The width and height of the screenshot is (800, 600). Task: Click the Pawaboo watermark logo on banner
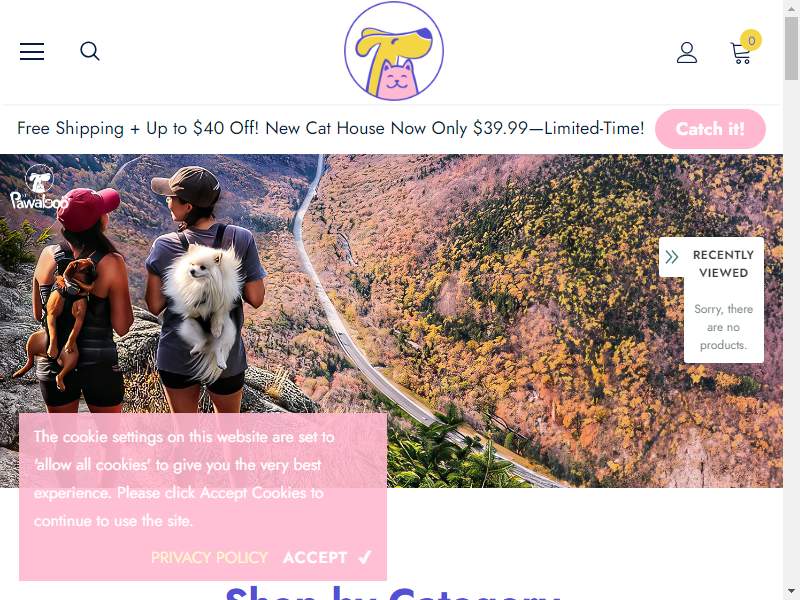pos(39,187)
